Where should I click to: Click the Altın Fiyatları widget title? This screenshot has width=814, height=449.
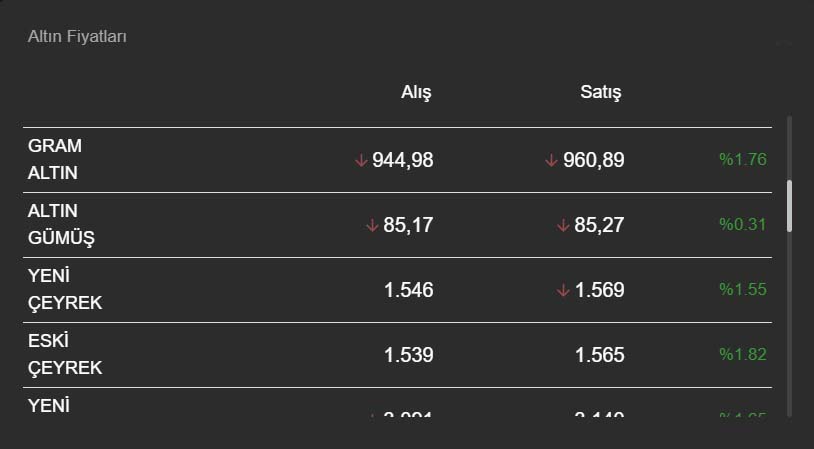pyautogui.click(x=77, y=37)
